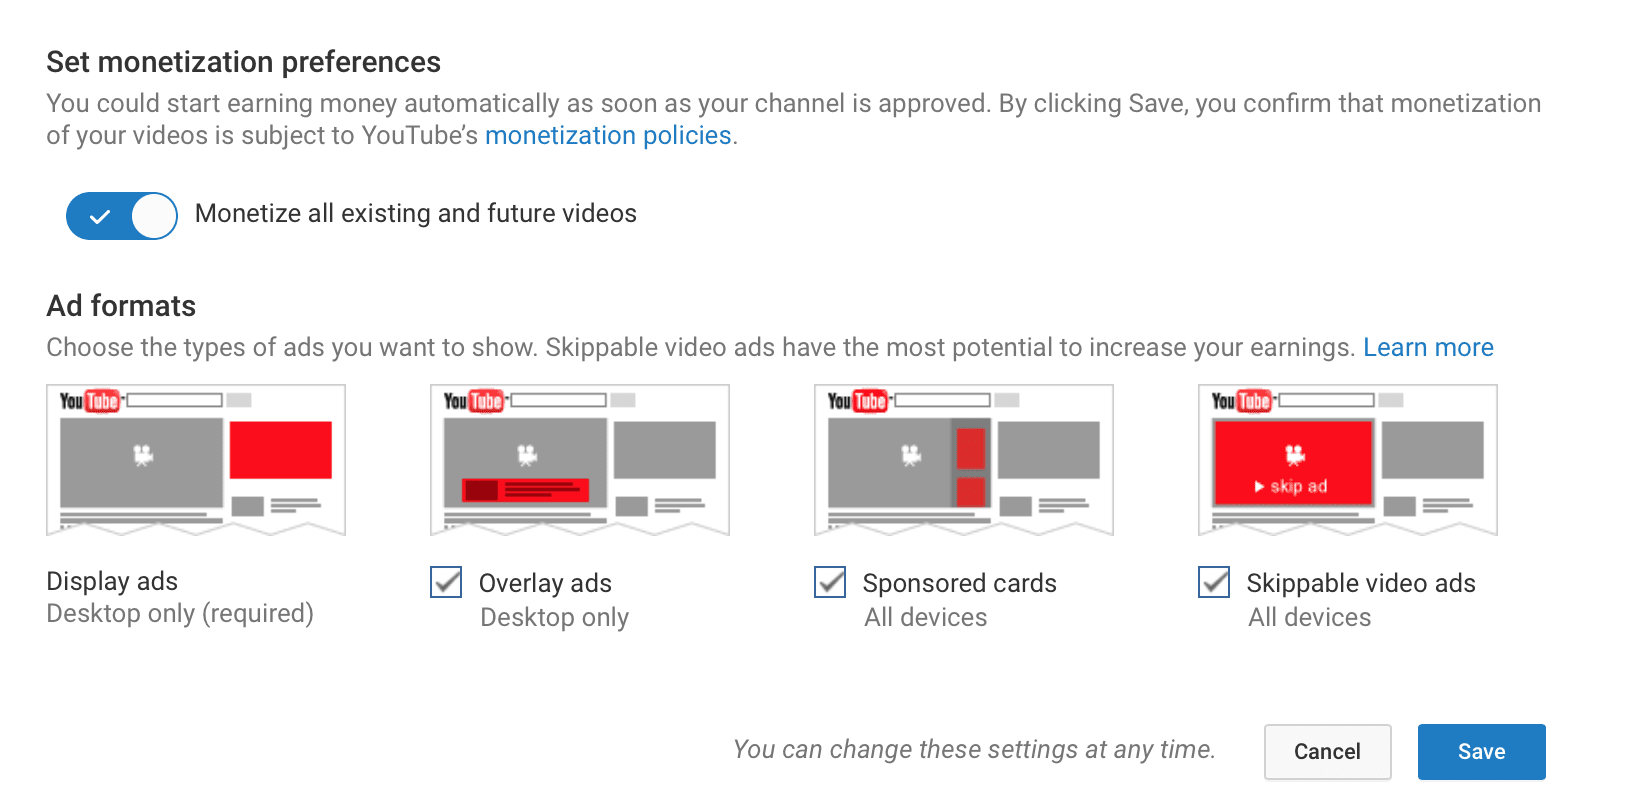Select the Overlay ads preview thumbnail

(580, 460)
